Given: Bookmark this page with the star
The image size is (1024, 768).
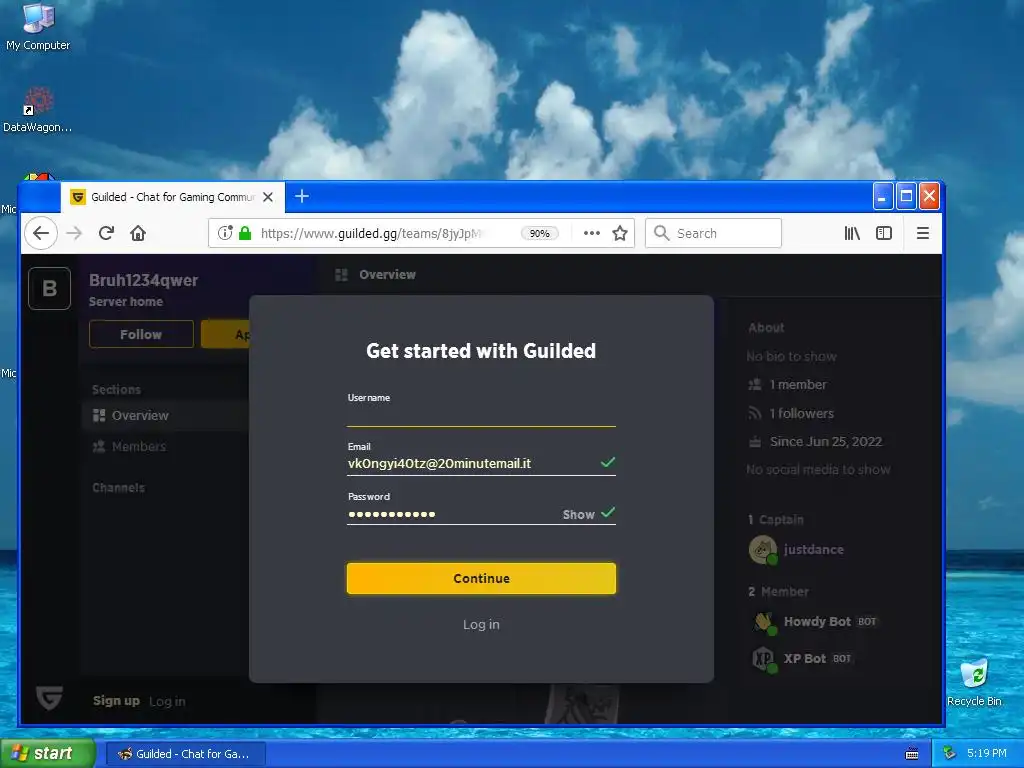Looking at the screenshot, I should 620,233.
